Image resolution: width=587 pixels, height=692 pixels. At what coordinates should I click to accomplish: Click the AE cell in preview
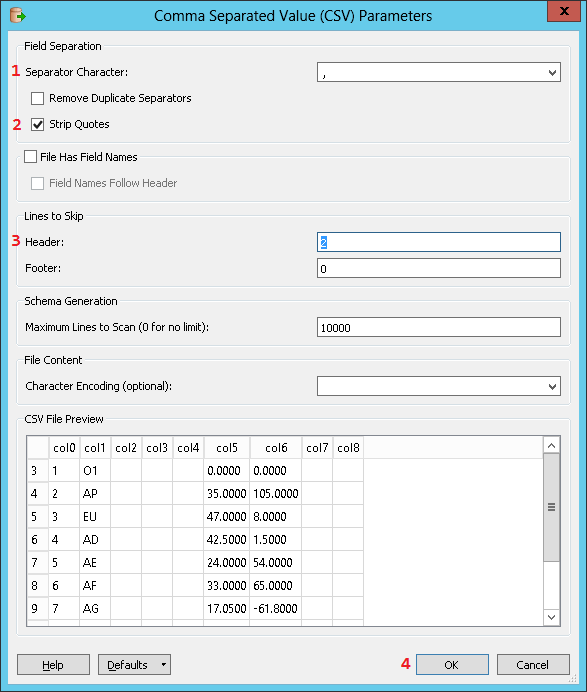point(95,563)
